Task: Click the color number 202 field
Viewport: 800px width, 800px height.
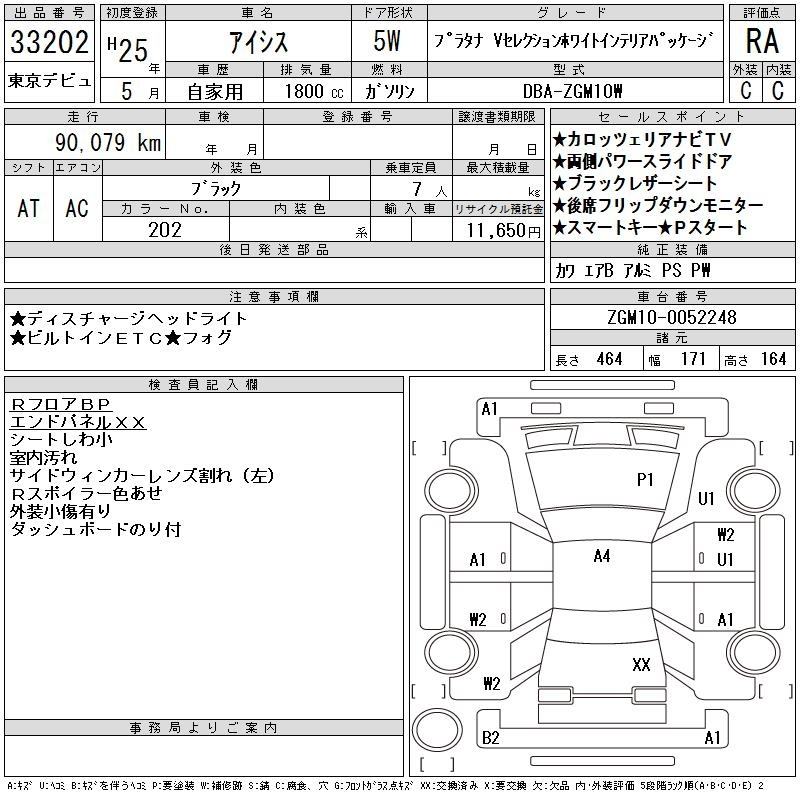Action: [165, 230]
